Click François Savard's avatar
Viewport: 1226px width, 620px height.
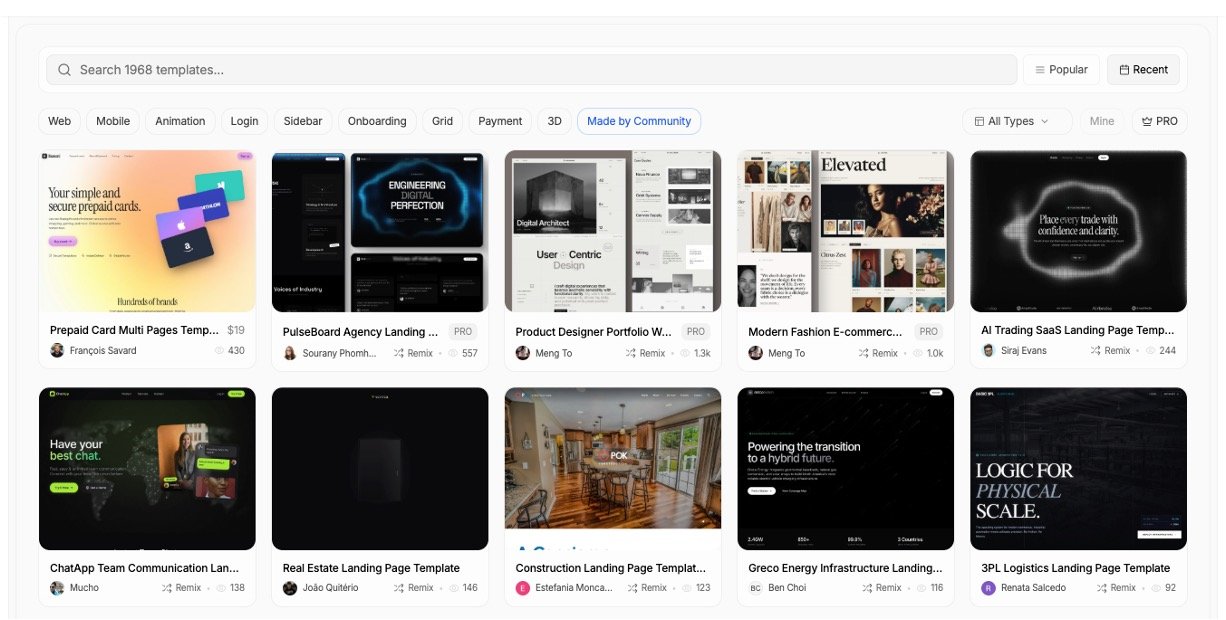point(58,351)
